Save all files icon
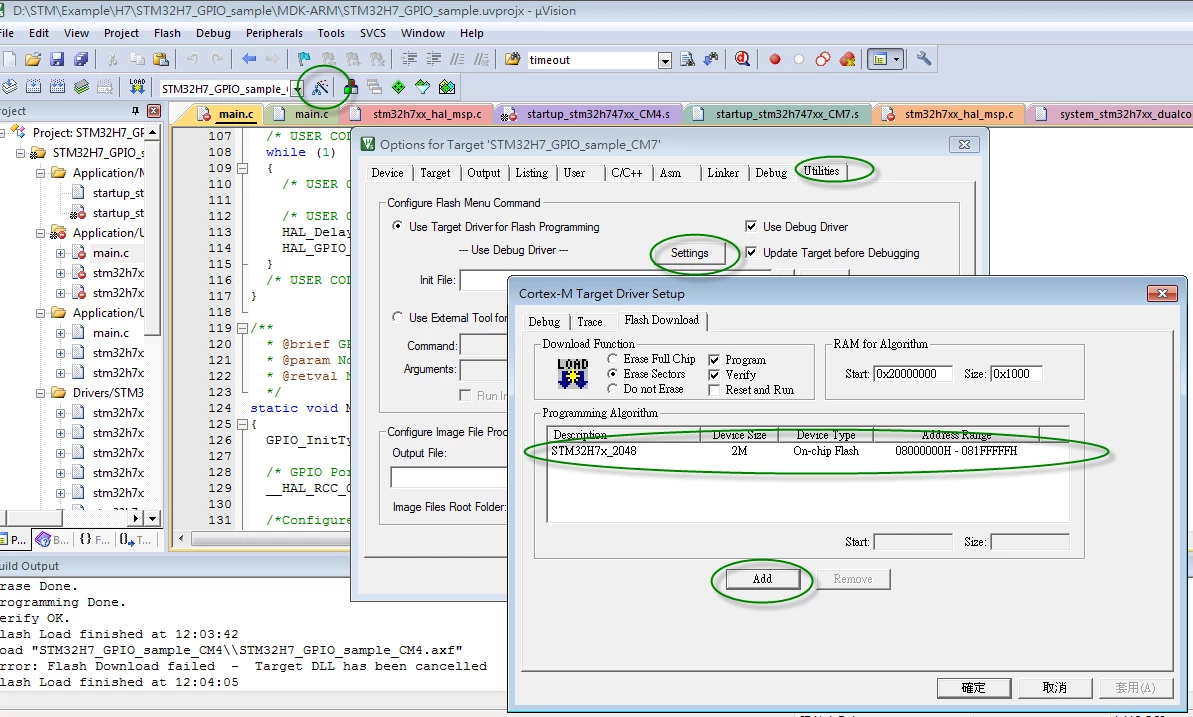This screenshot has width=1193, height=717. tap(81, 59)
